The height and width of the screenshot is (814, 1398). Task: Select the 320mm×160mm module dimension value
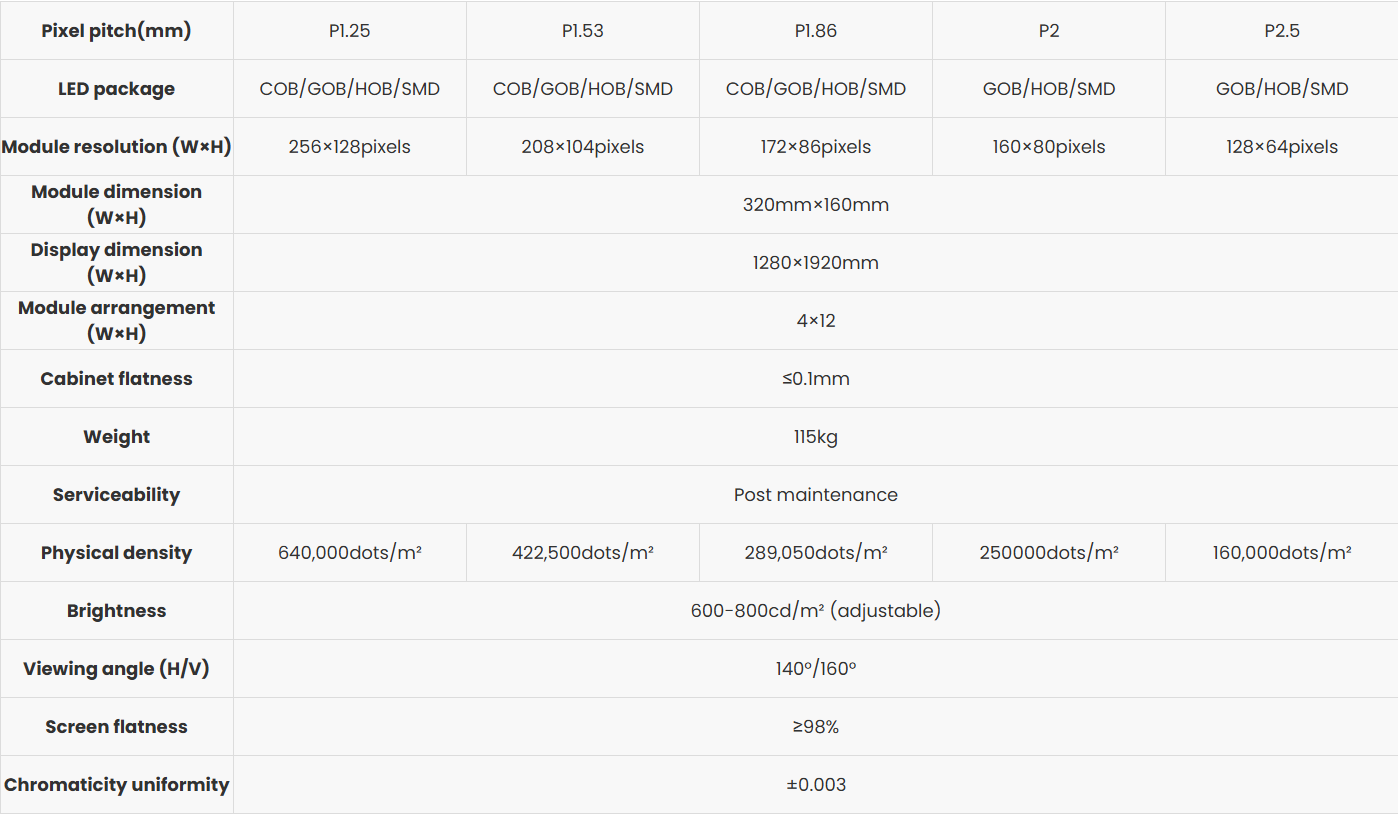click(x=815, y=205)
